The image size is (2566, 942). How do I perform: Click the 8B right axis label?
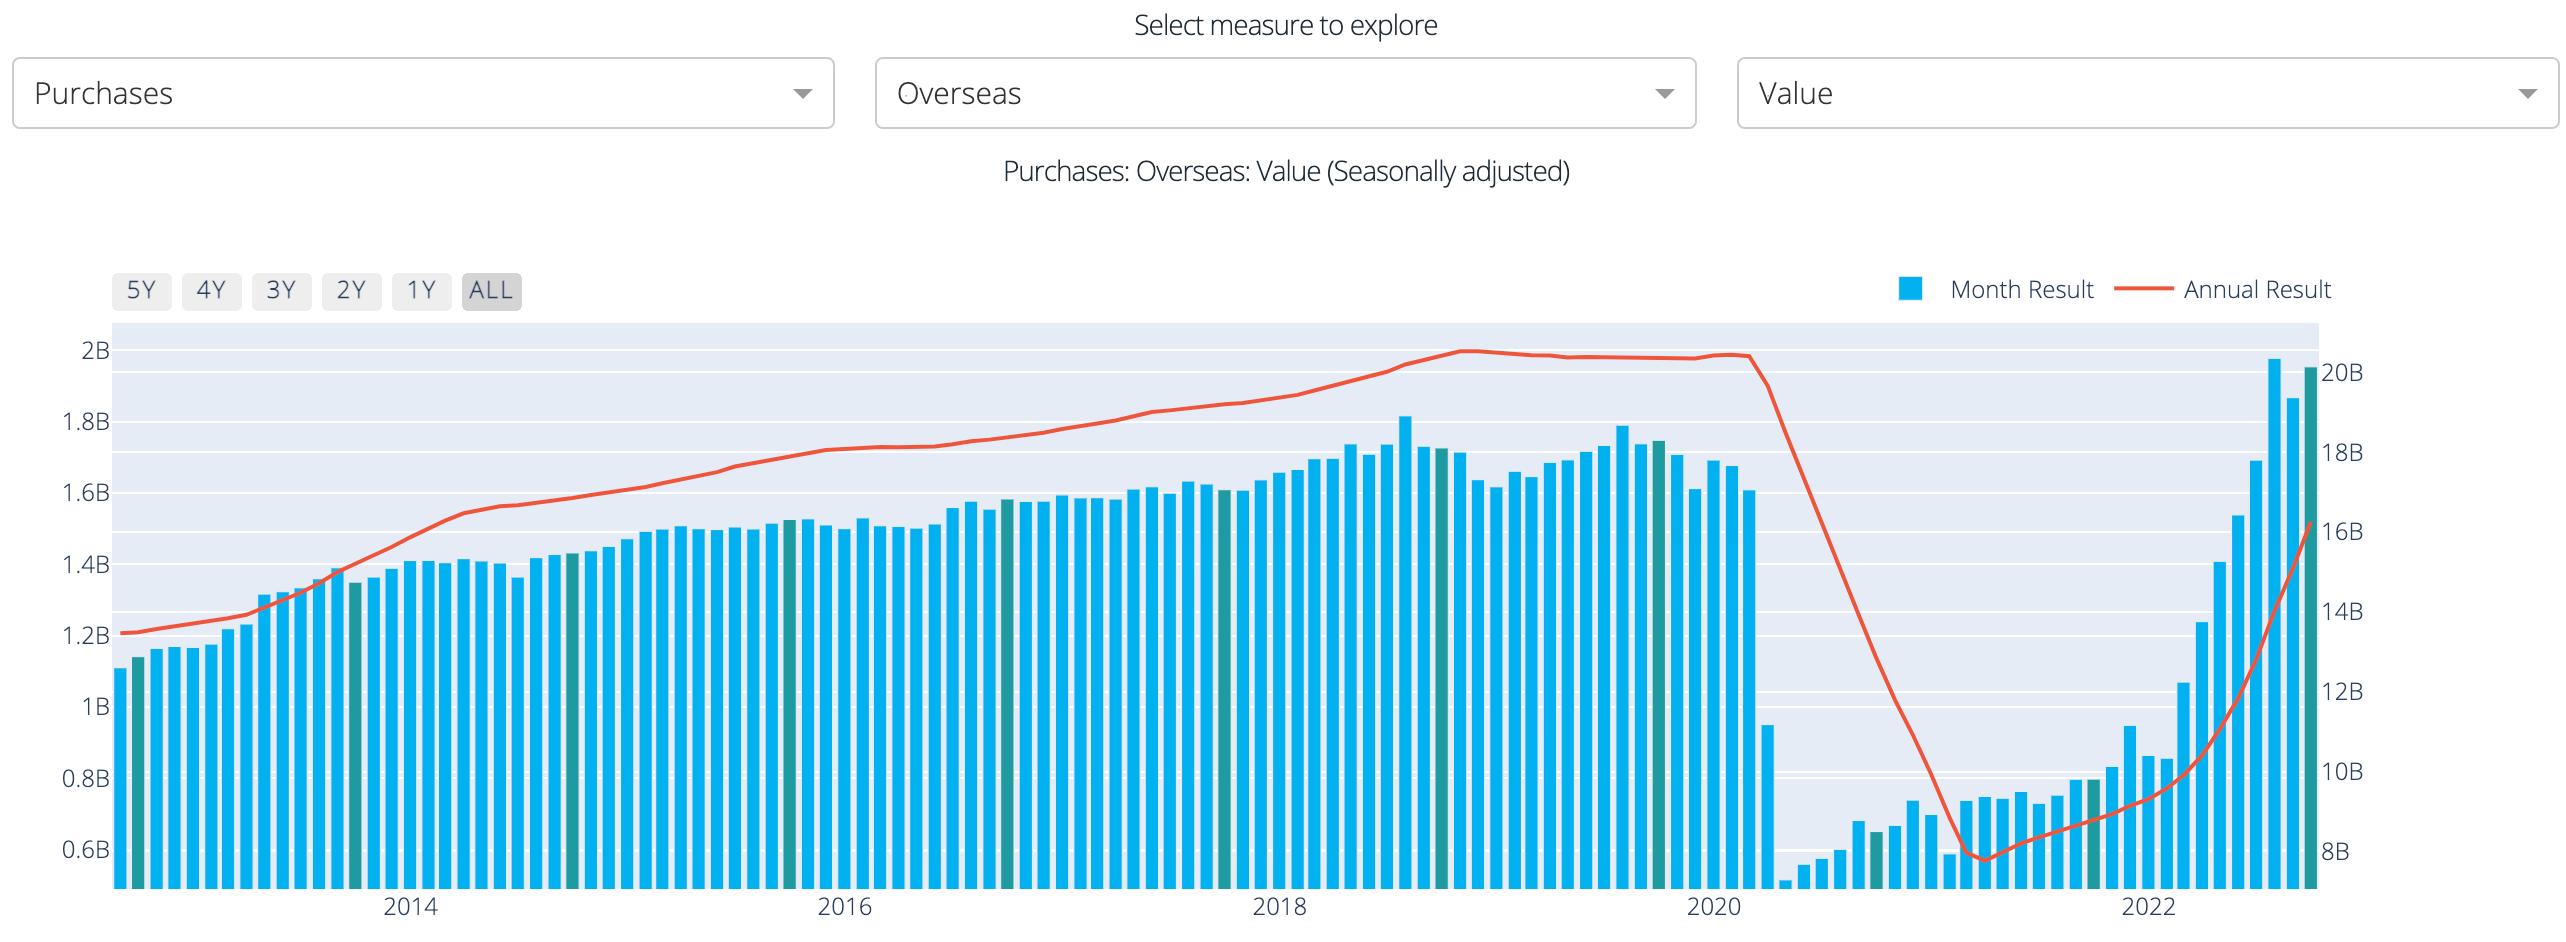pyautogui.click(x=2335, y=852)
